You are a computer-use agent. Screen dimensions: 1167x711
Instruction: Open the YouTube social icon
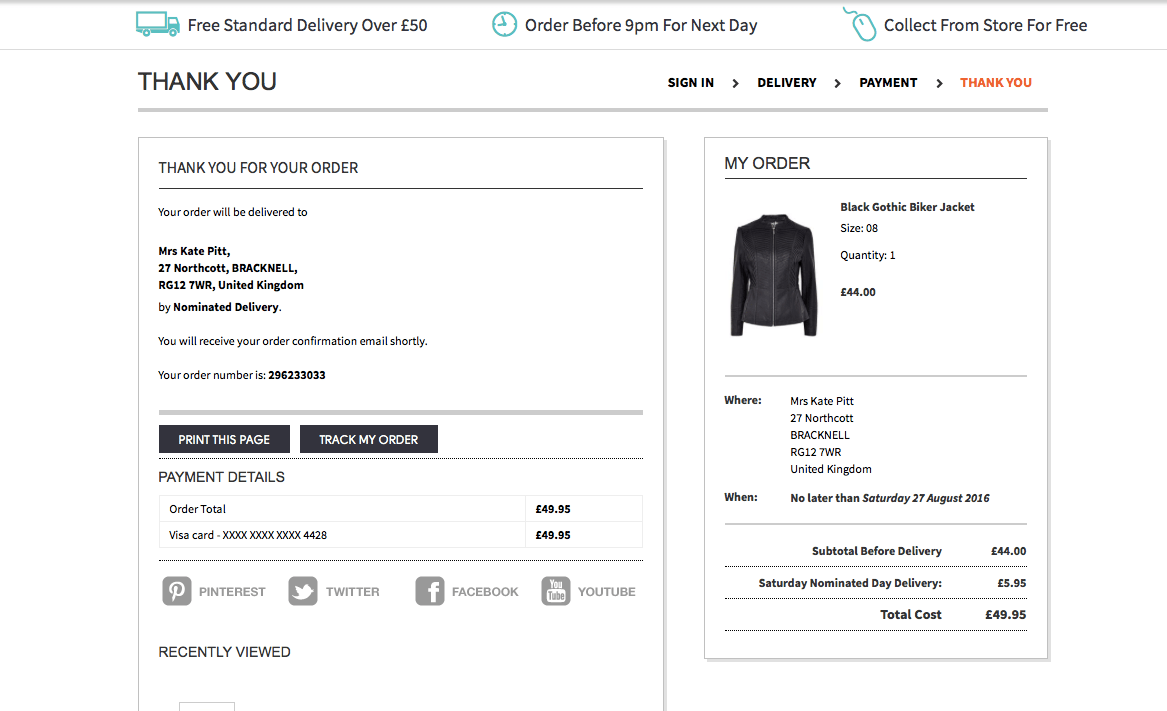[x=556, y=591]
